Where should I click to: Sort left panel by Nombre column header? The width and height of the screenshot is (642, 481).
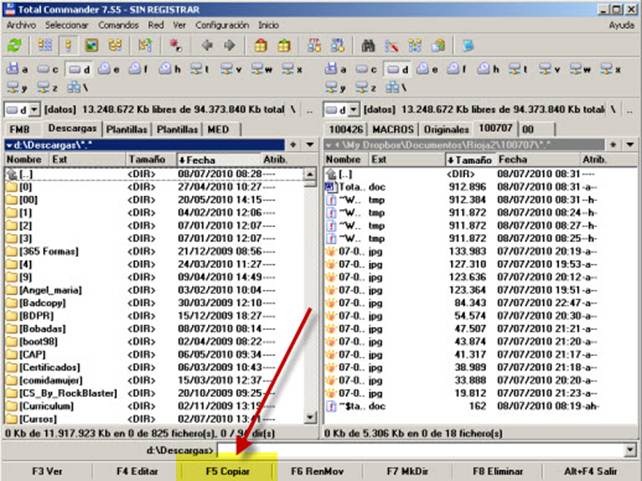[26, 160]
